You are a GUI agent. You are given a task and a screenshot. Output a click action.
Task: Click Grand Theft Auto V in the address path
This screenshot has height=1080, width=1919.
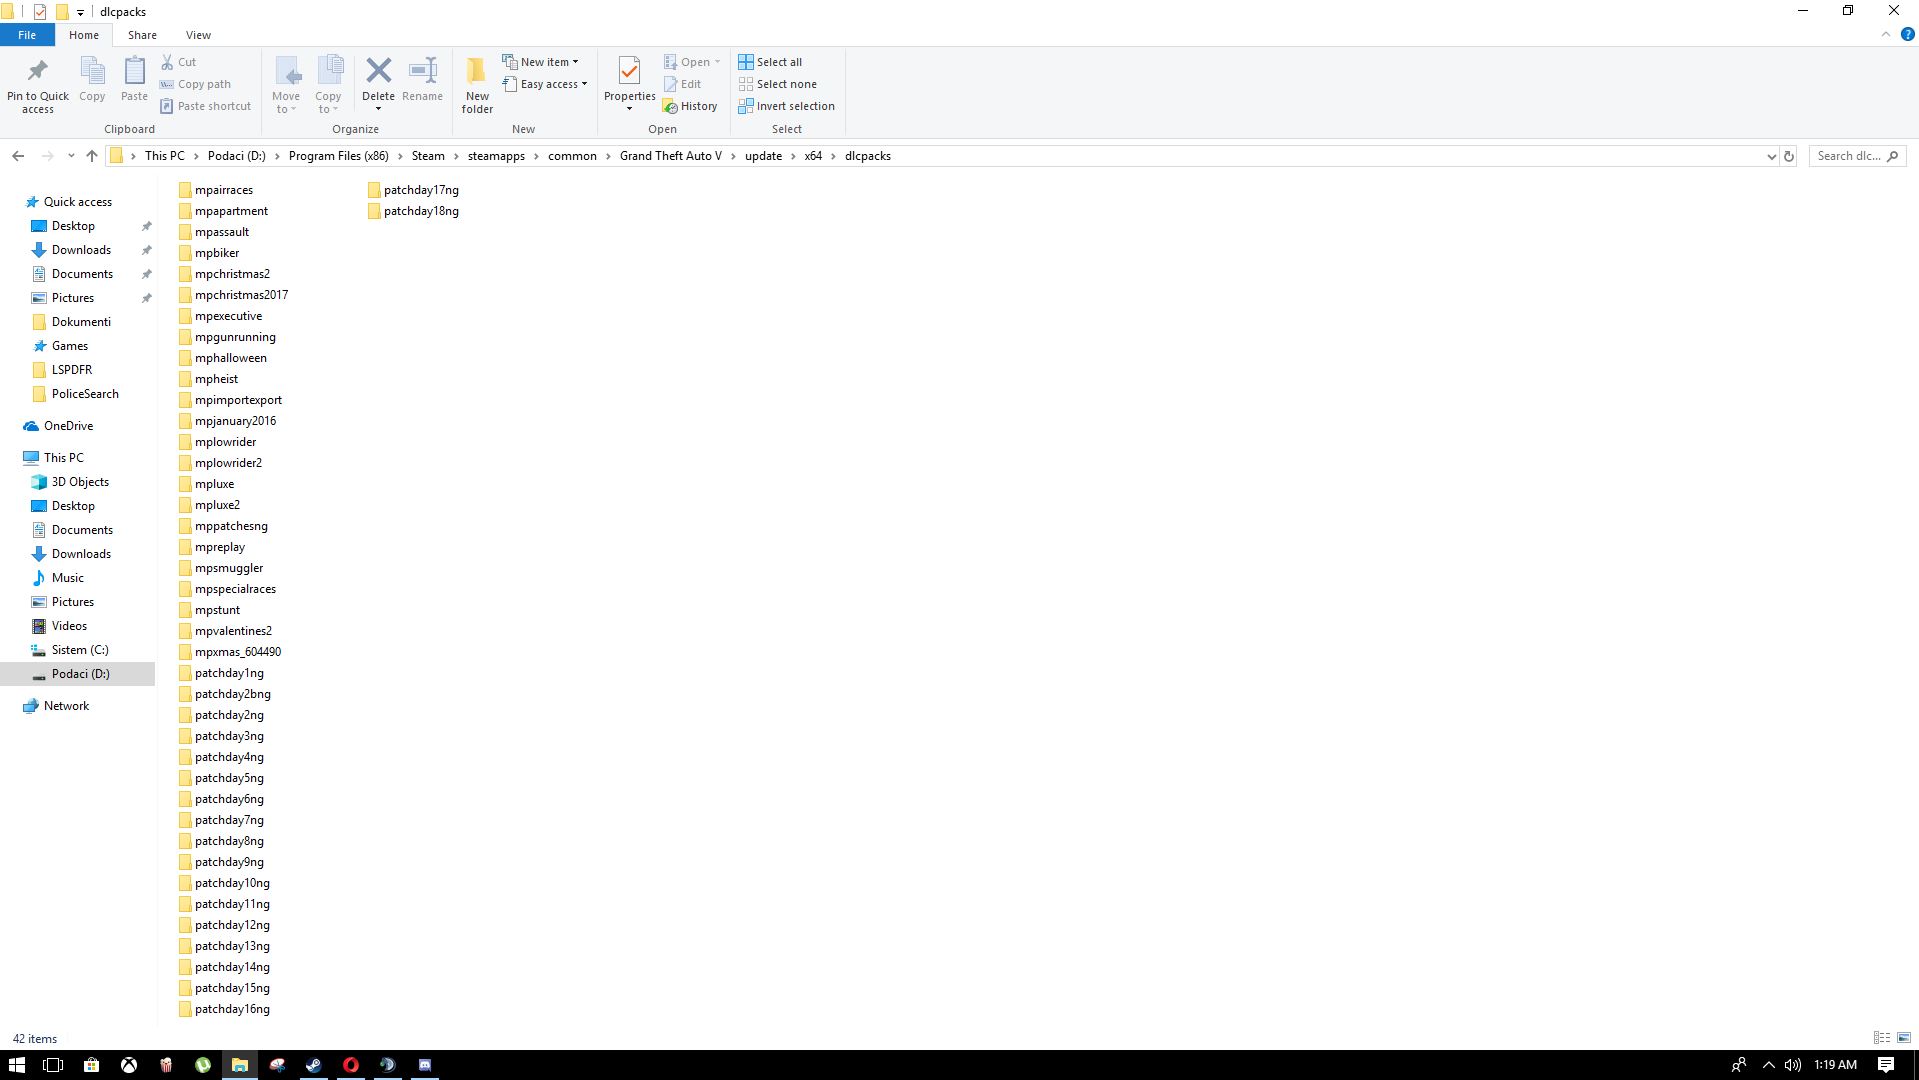coord(670,156)
